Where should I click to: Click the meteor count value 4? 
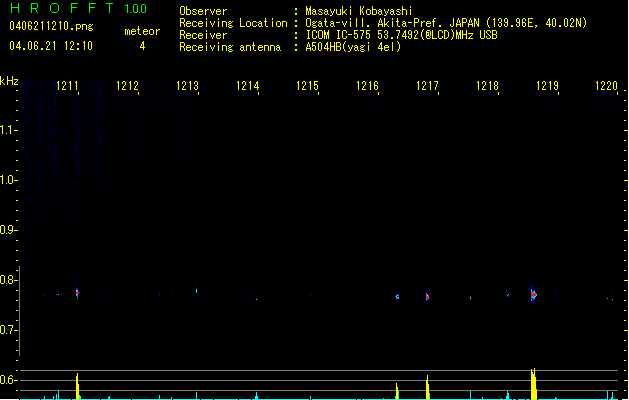pyautogui.click(x=142, y=46)
